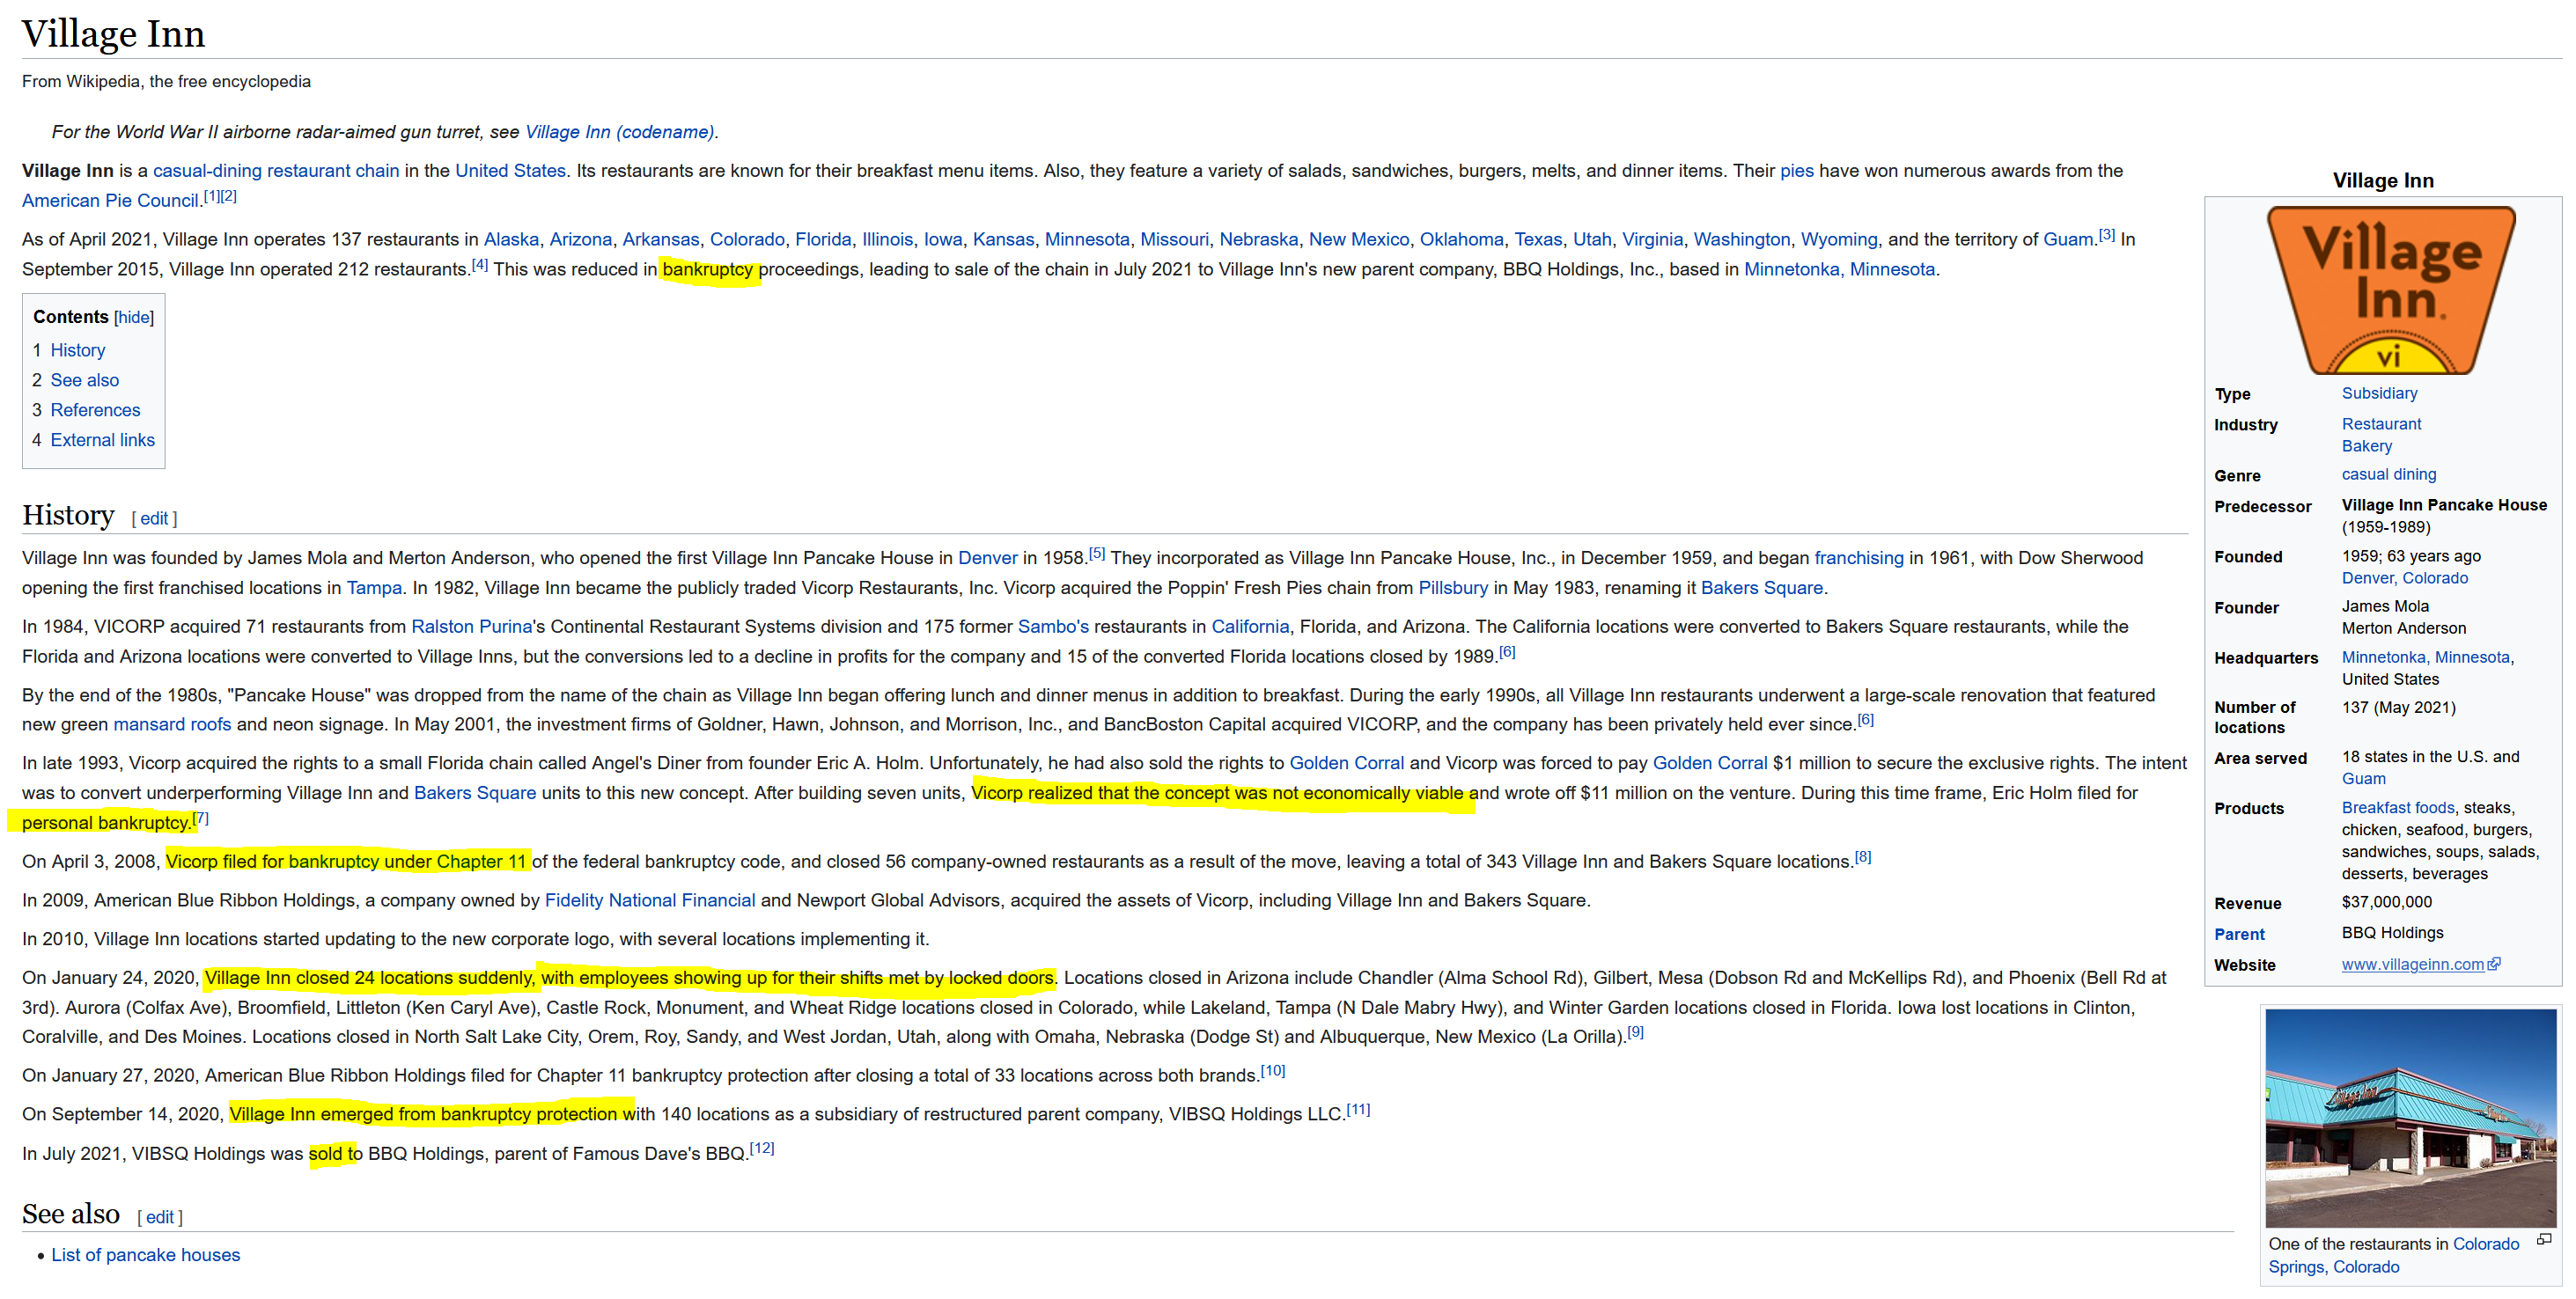The width and height of the screenshot is (2576, 1299).
Task: Open casual dining genre link in infobox
Action: coord(2389,474)
